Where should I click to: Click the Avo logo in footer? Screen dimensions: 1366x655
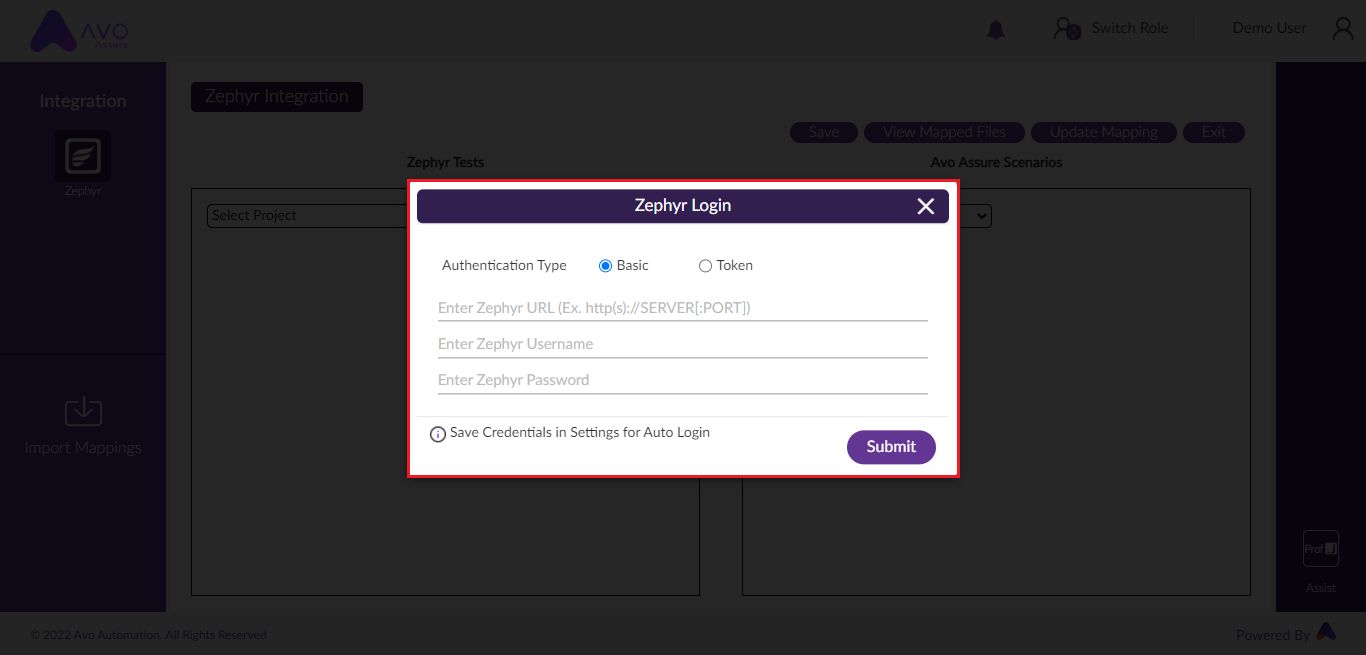click(x=1326, y=631)
